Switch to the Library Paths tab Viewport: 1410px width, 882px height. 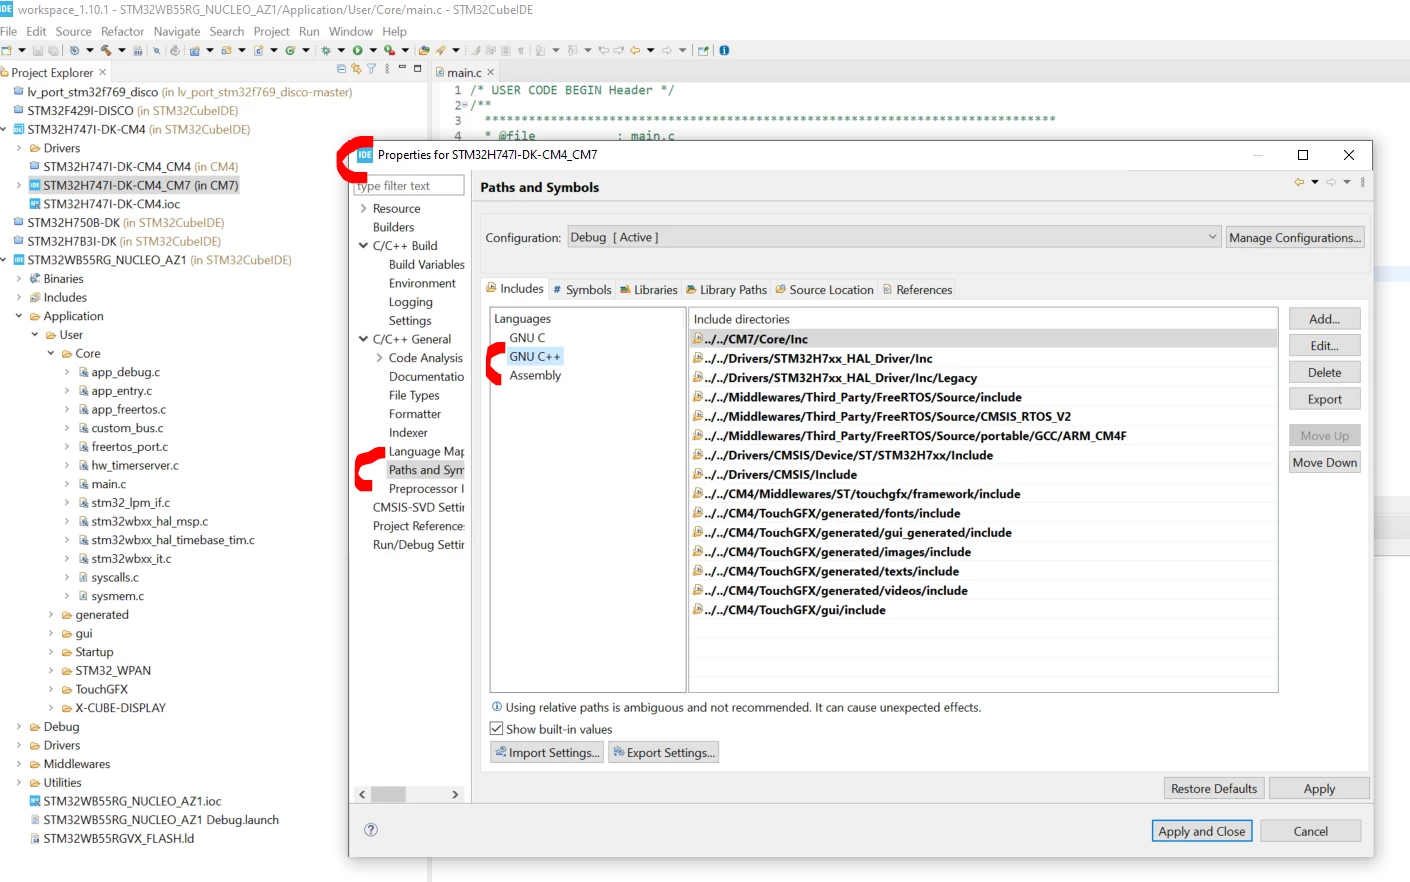726,290
